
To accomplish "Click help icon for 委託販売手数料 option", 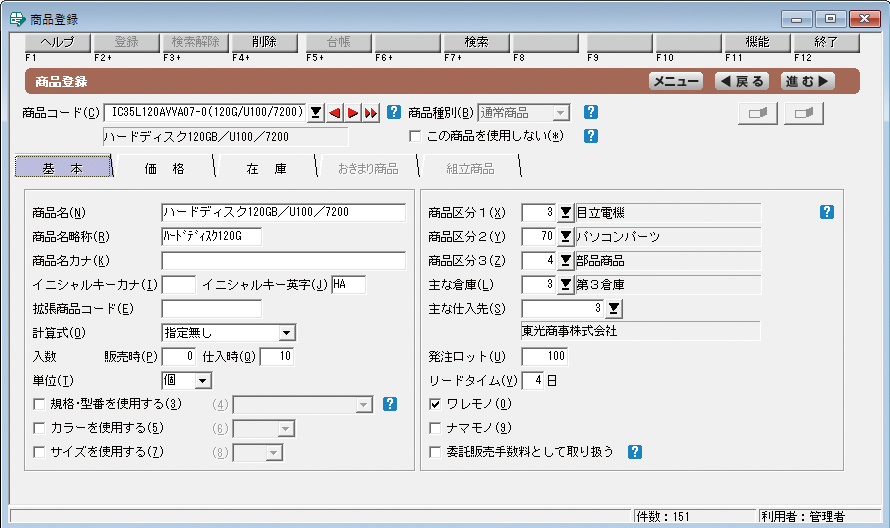I will [634, 452].
